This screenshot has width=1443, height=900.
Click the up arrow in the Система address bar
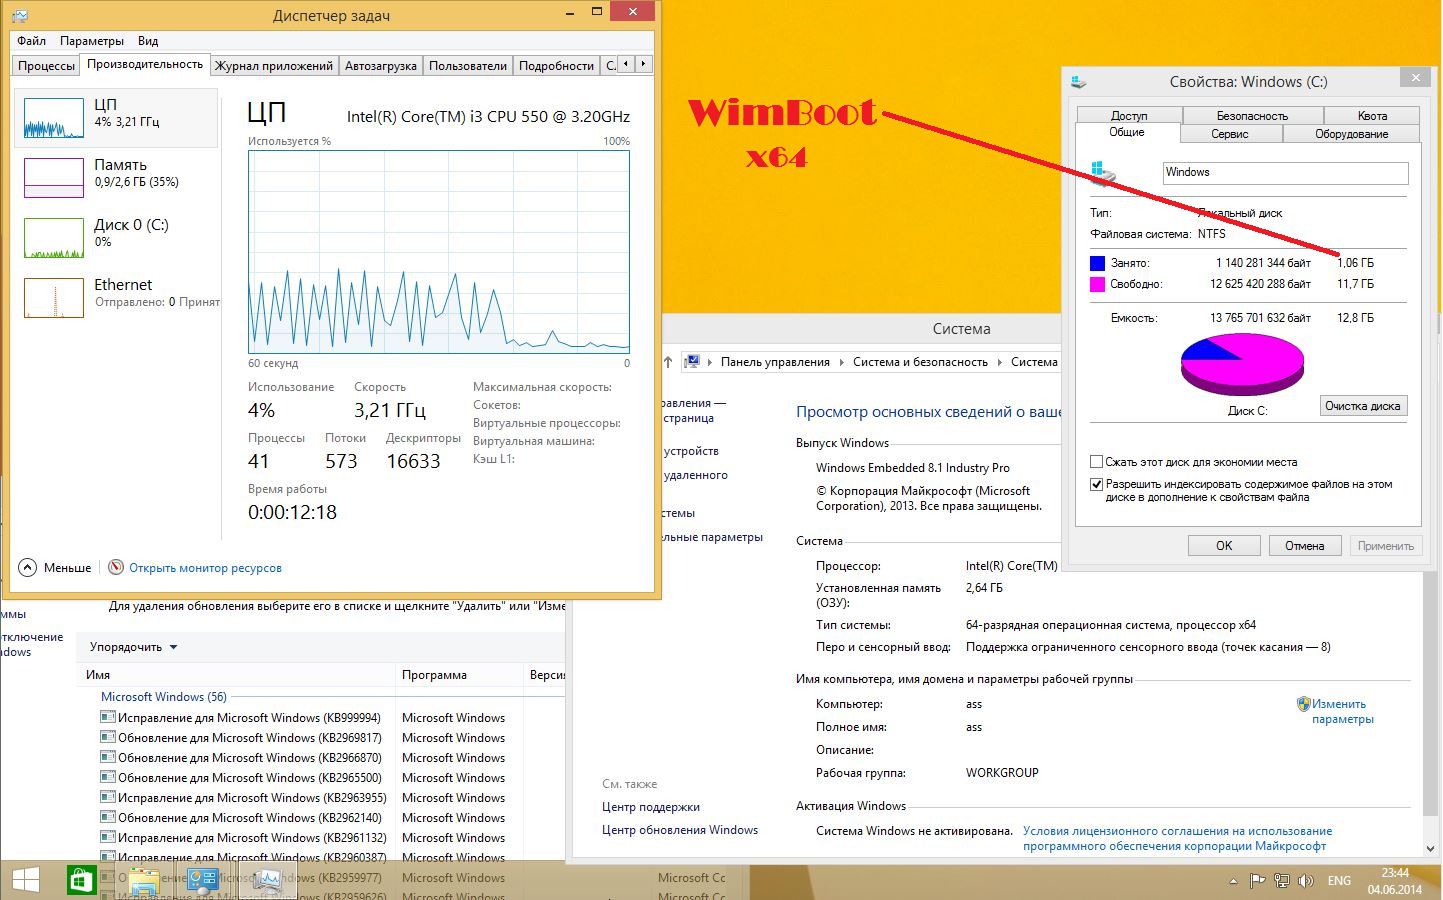click(x=668, y=362)
